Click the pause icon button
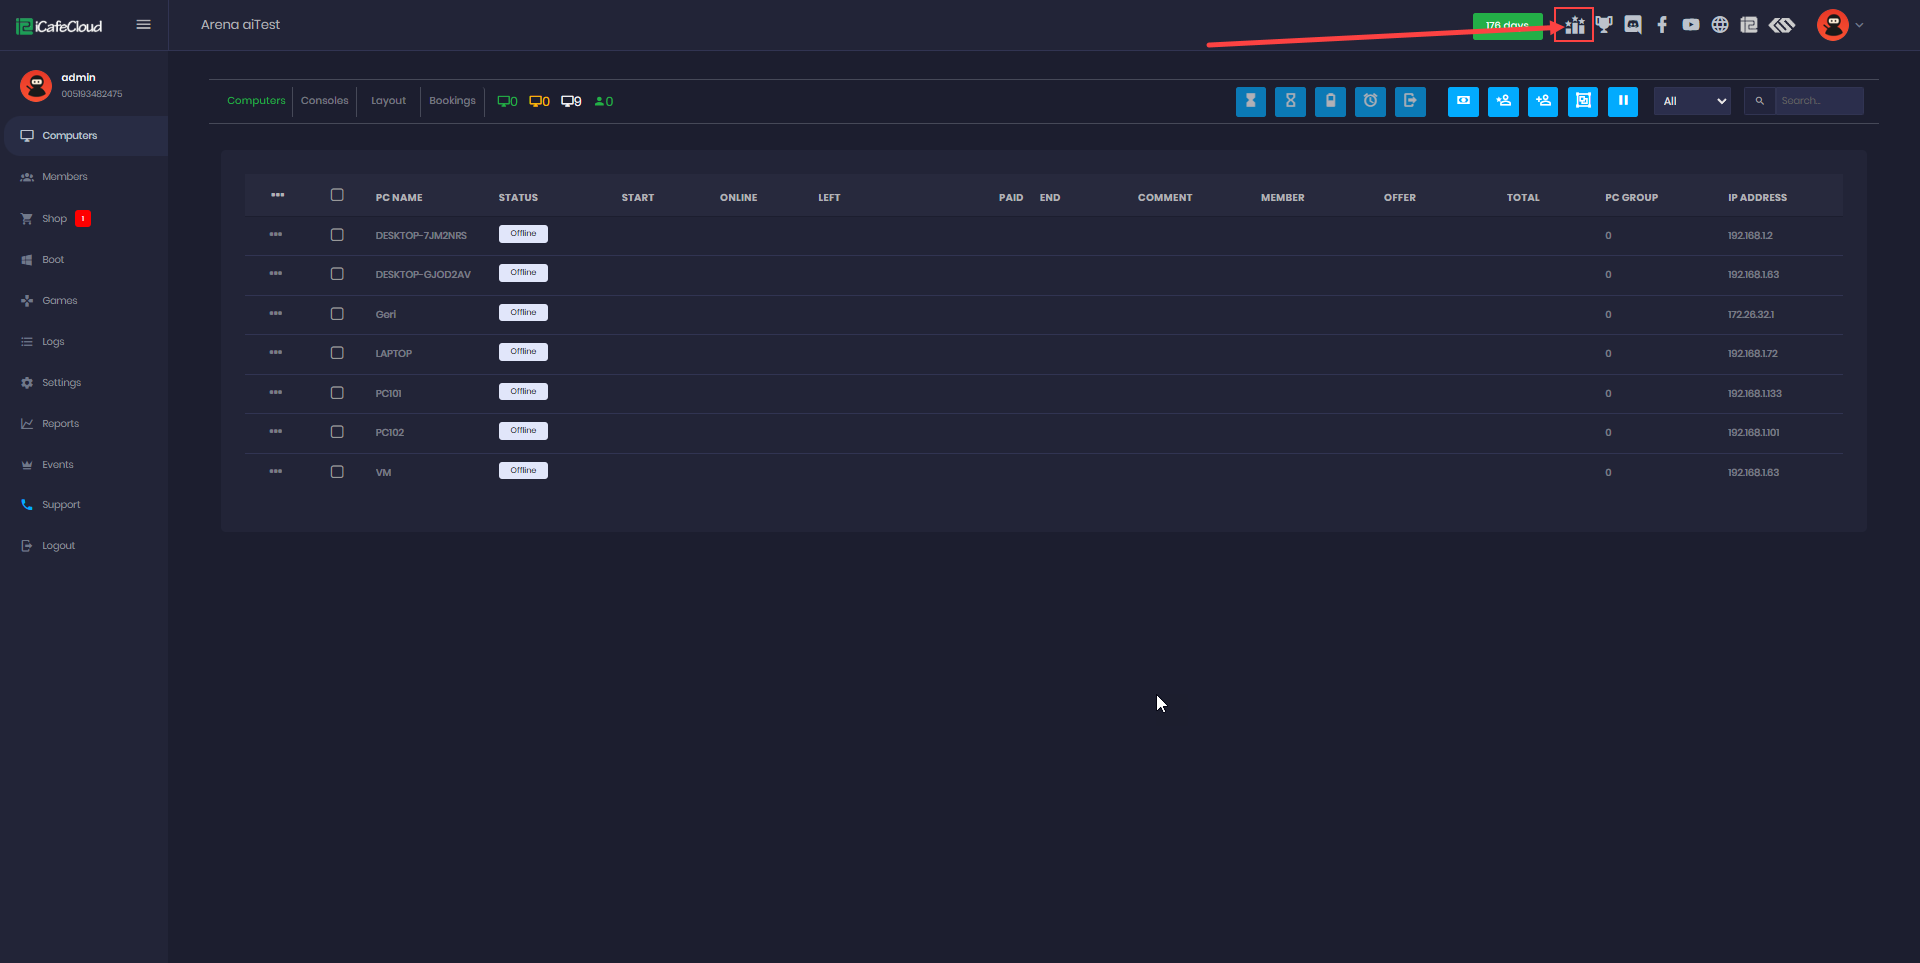 point(1622,101)
